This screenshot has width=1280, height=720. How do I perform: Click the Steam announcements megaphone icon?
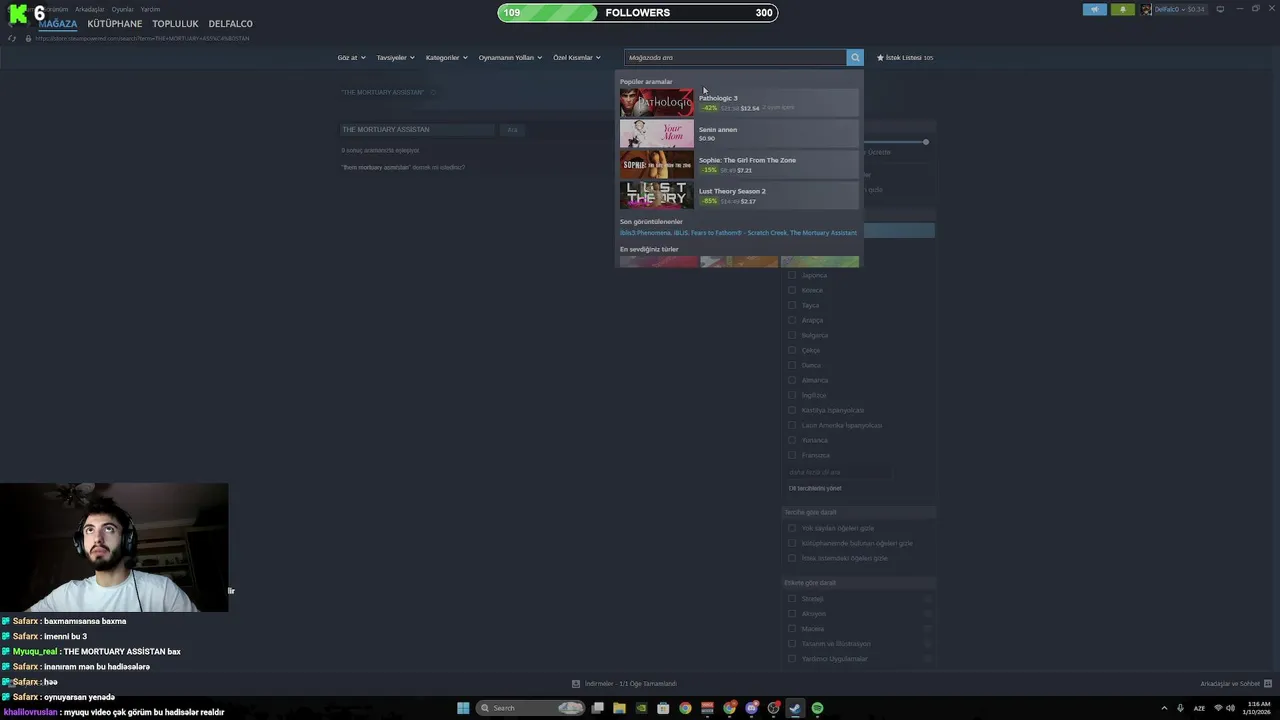click(1095, 9)
